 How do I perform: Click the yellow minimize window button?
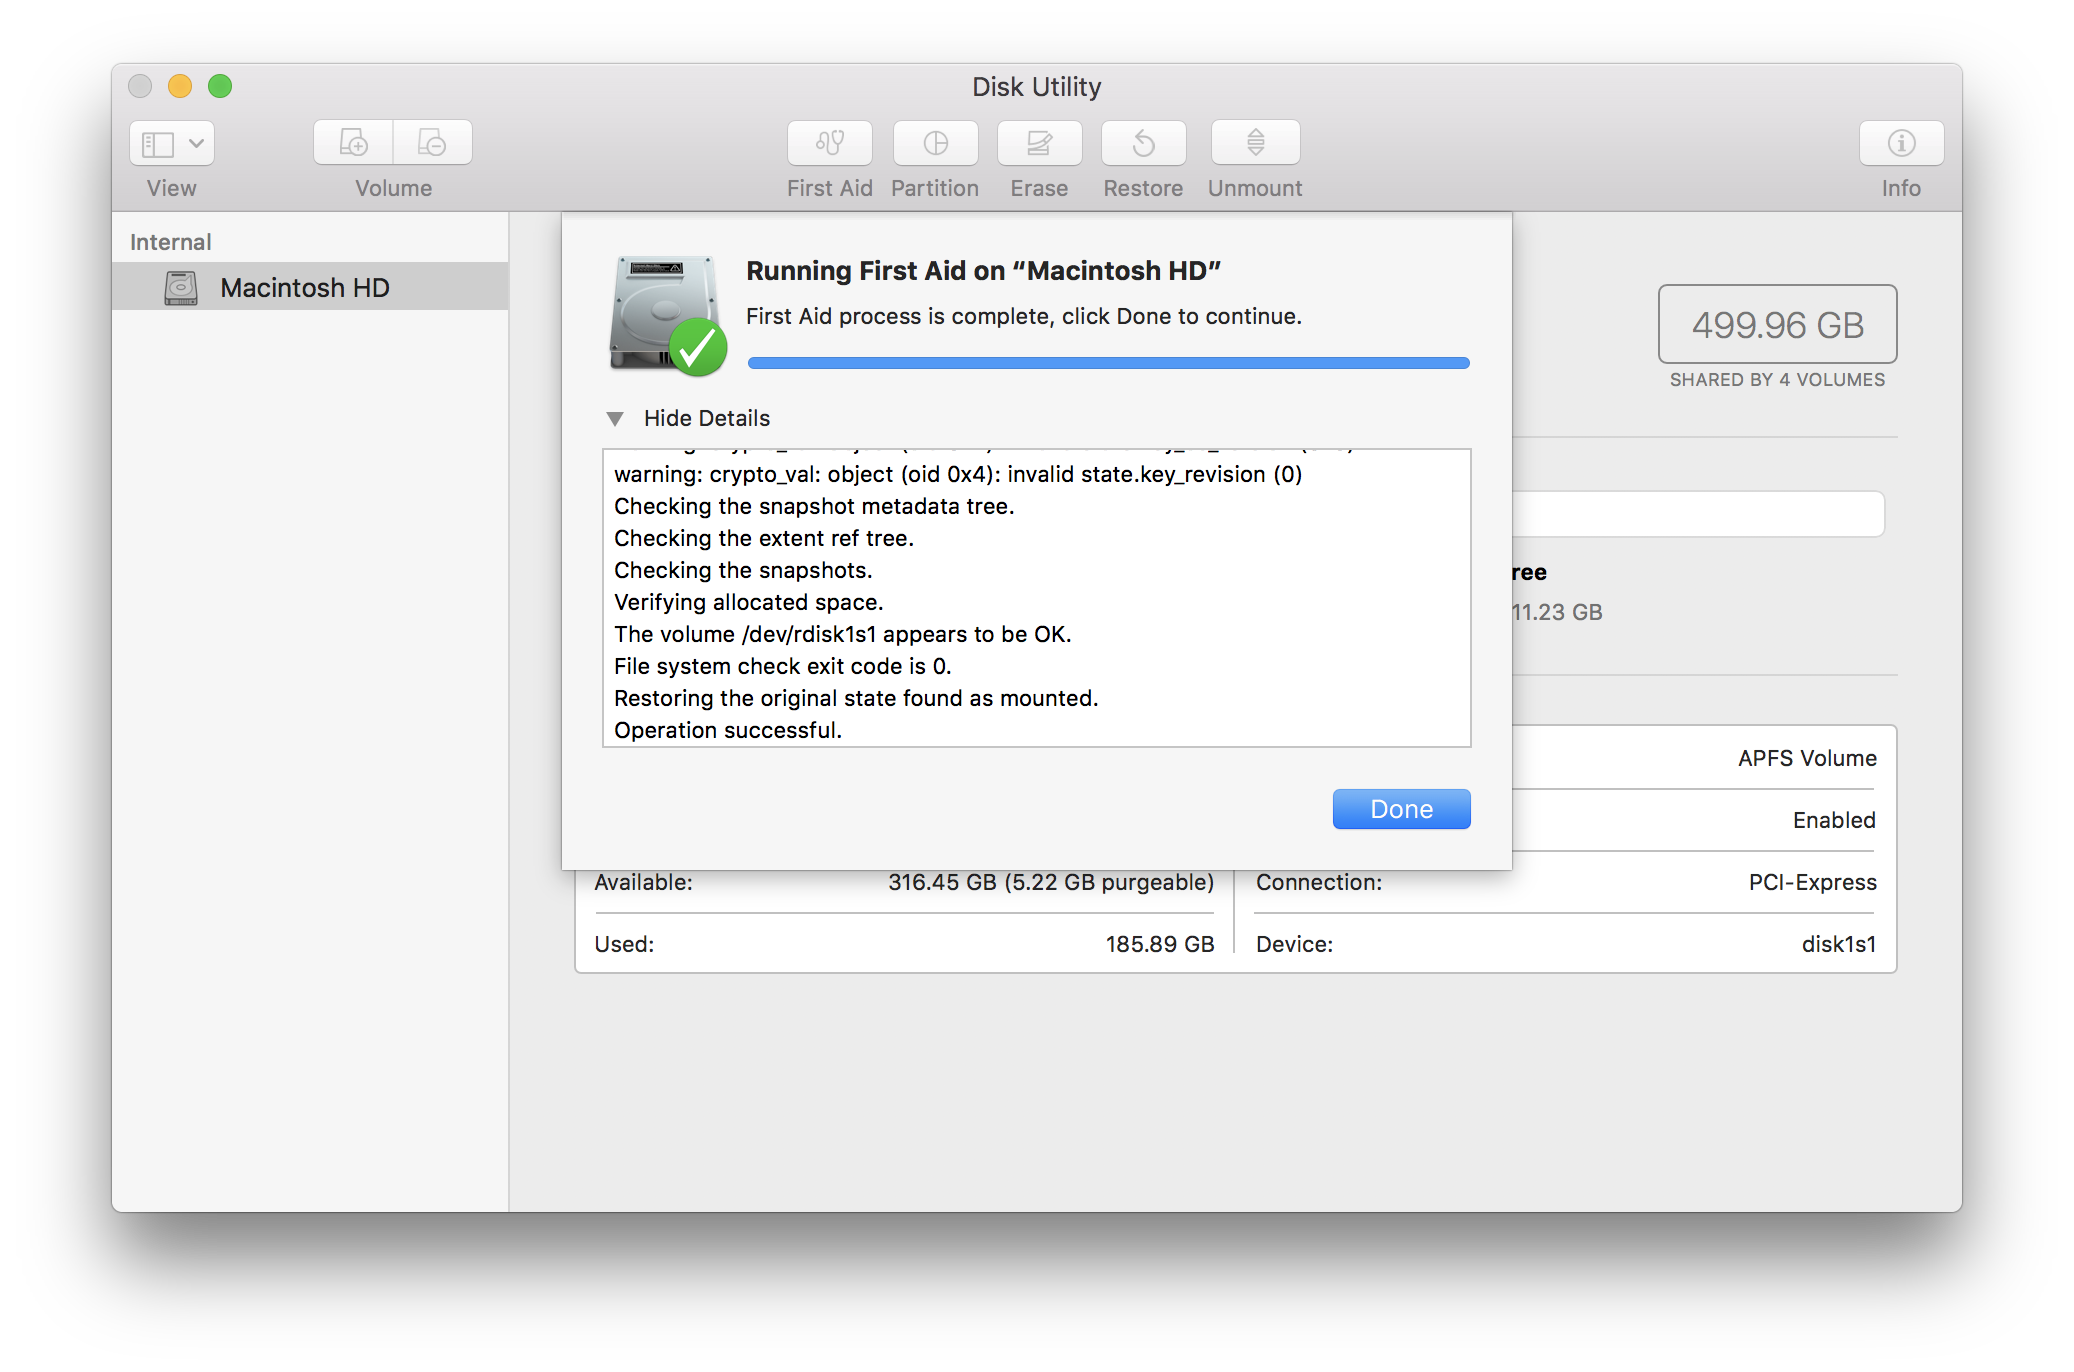coord(180,86)
